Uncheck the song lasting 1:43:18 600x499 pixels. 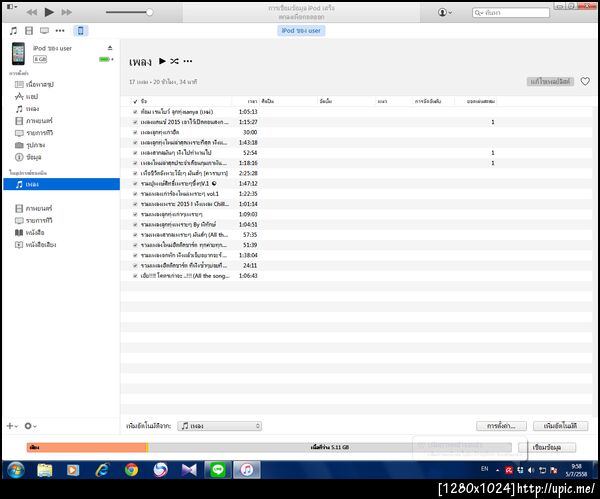pos(135,142)
